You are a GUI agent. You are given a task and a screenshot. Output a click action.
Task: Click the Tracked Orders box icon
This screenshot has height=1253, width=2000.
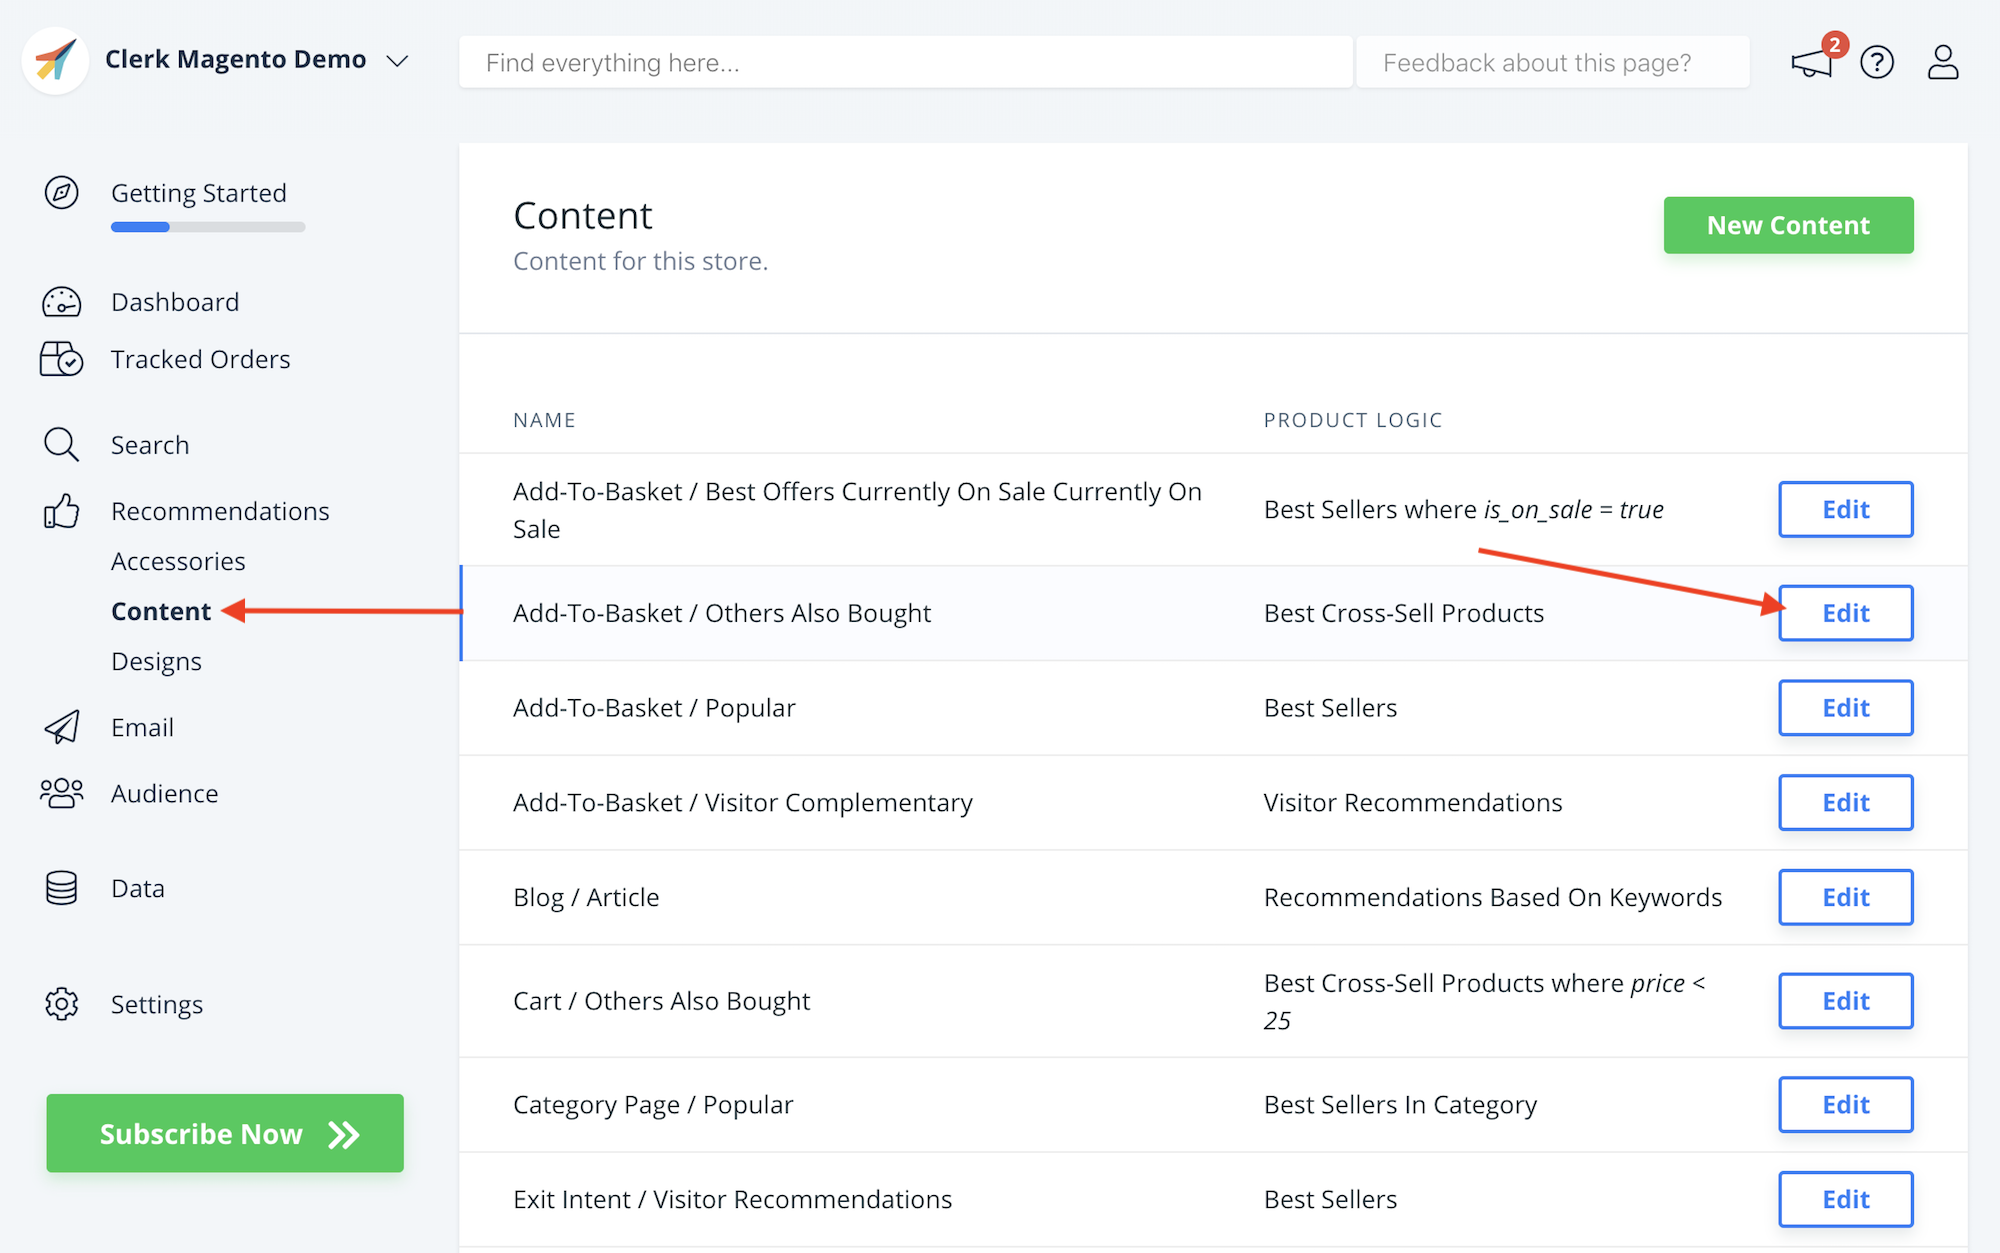[61, 359]
